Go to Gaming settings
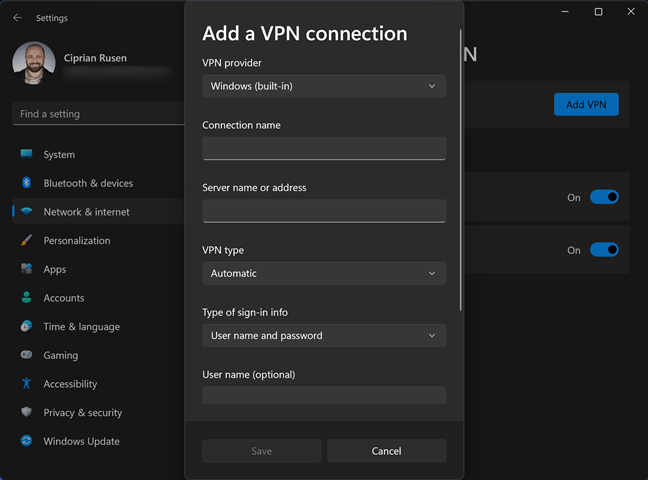This screenshot has height=480, width=648. (98, 355)
